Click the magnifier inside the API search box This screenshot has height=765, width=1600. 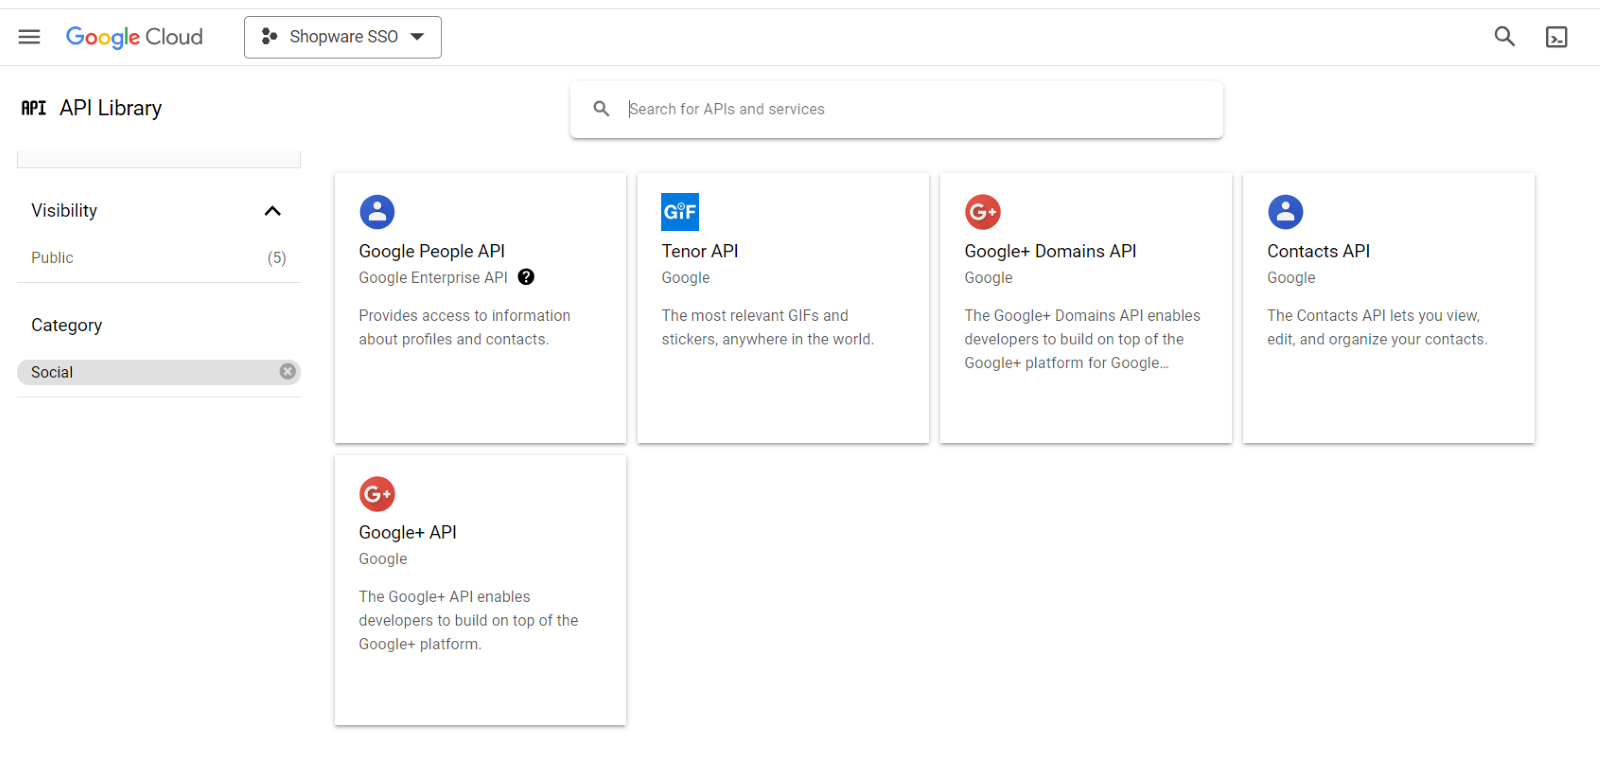(x=601, y=109)
